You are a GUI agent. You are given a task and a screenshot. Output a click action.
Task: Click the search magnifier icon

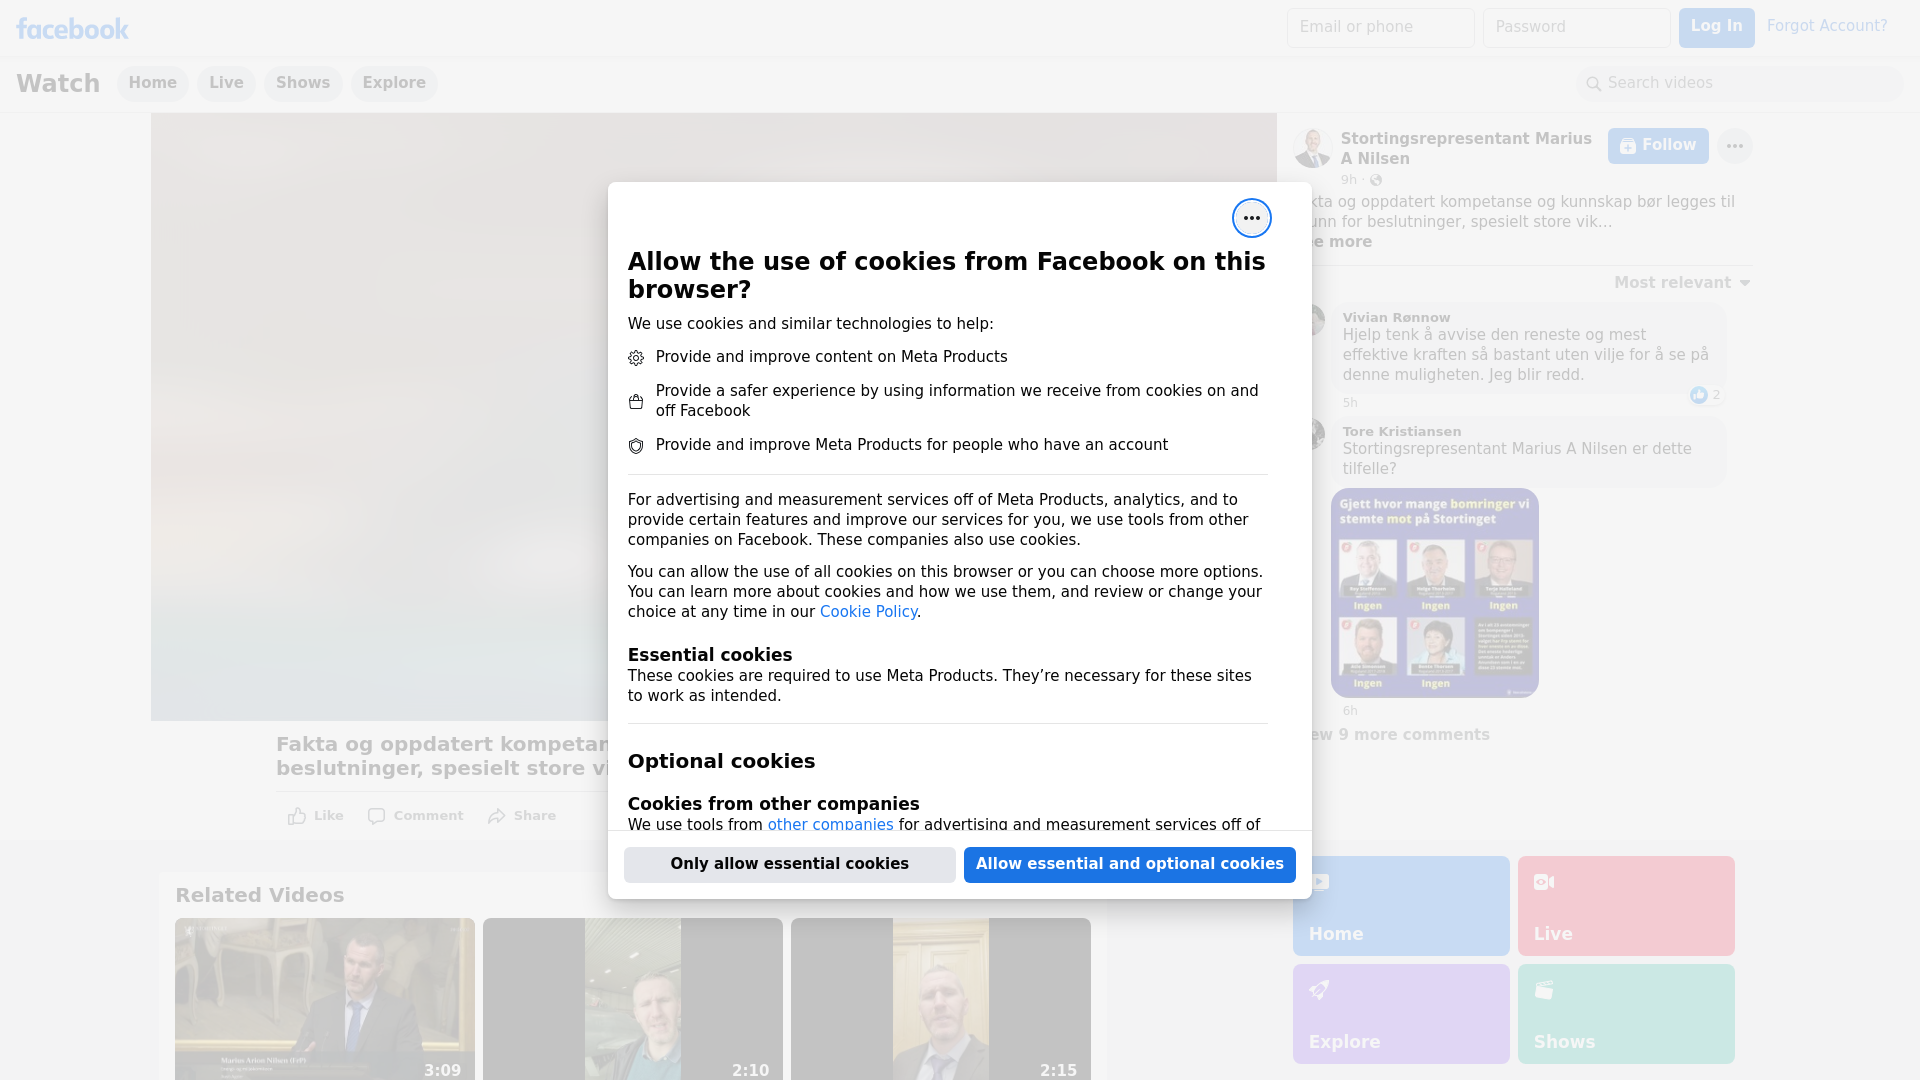tap(1594, 84)
